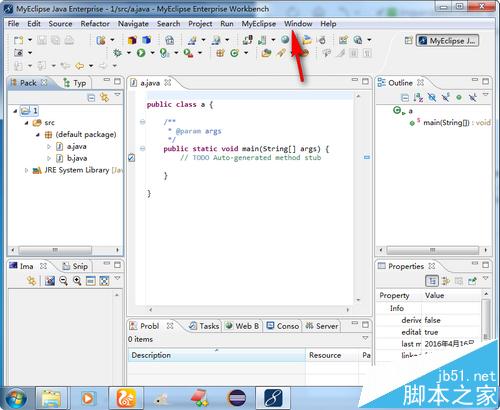The width and height of the screenshot is (500, 410).
Task: Open Eclipse icon in taskbar
Action: click(236, 398)
